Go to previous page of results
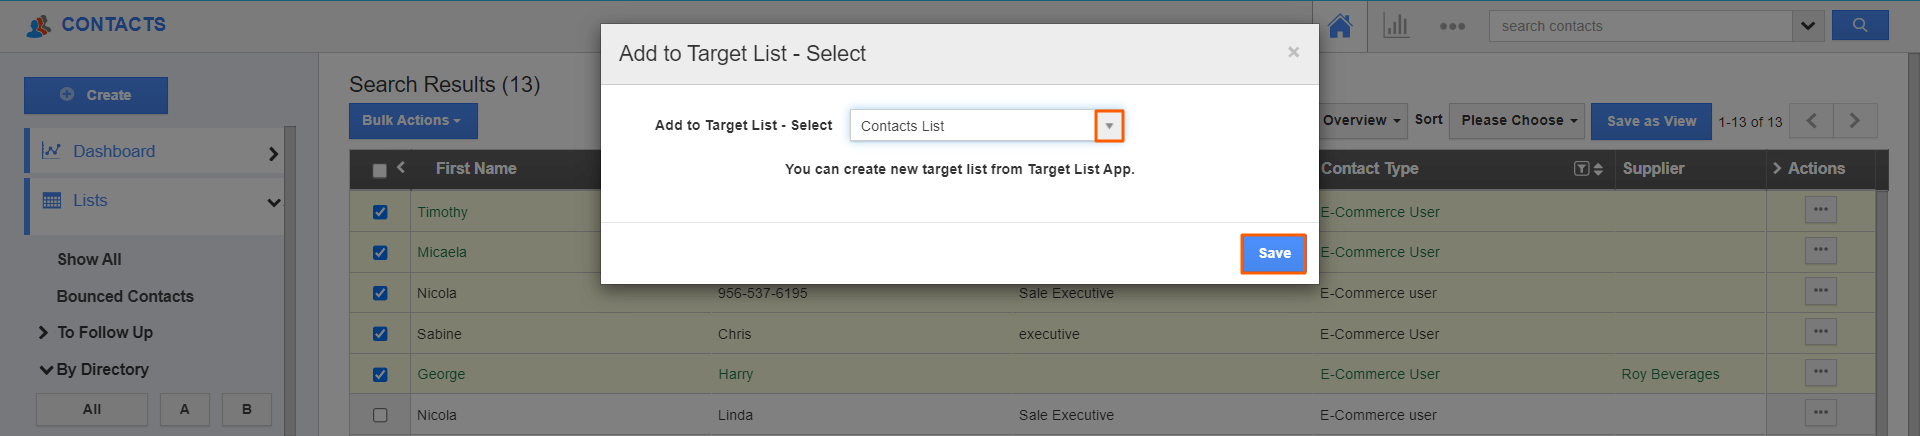The image size is (1920, 436). pos(1811,121)
